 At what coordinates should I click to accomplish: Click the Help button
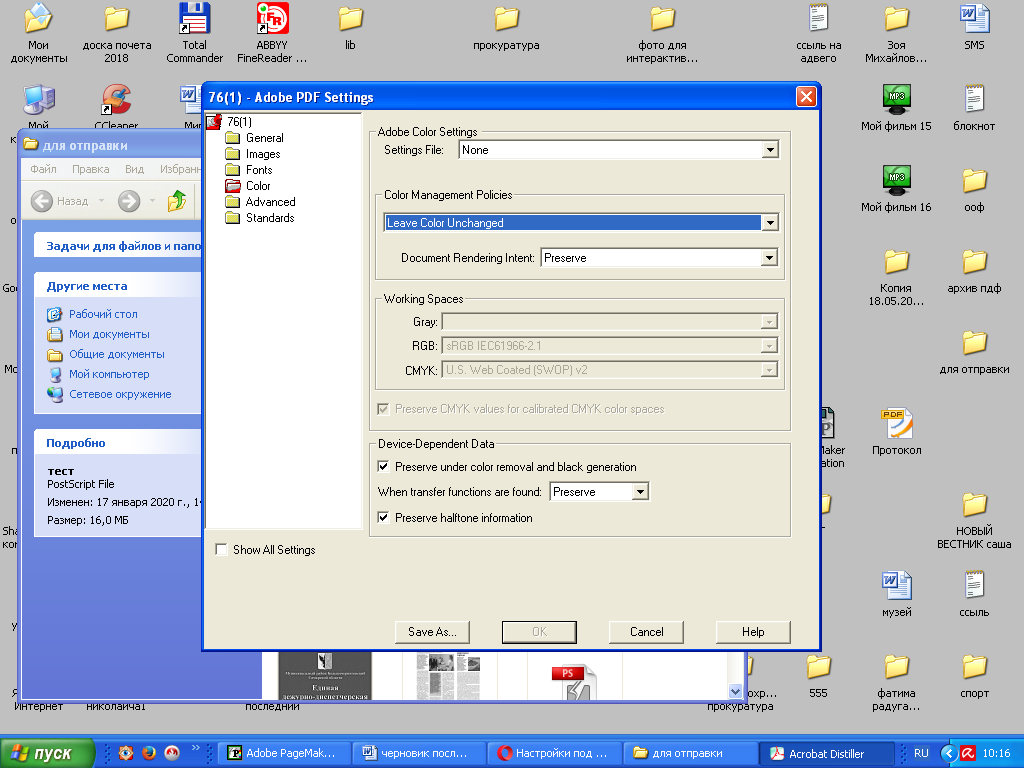pyautogui.click(x=753, y=632)
